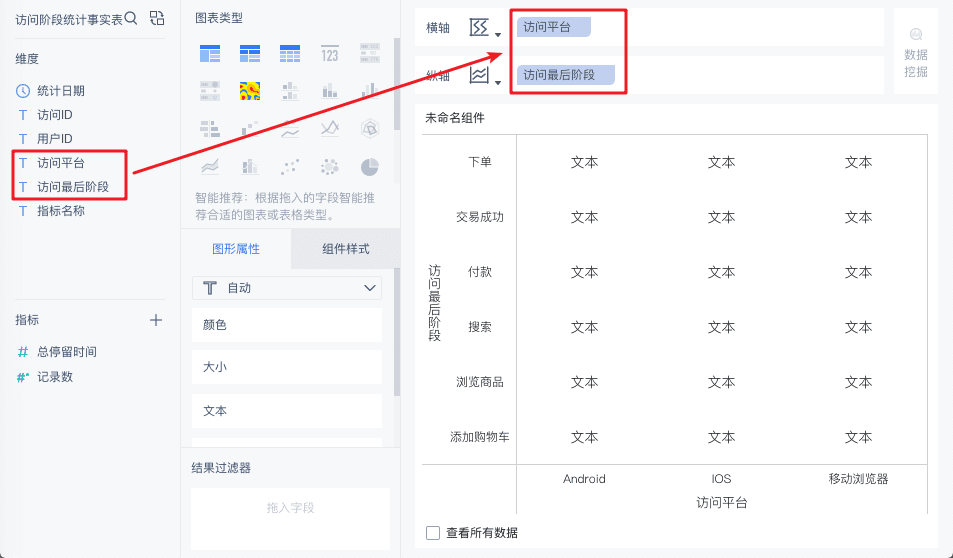Select the cross table chart type
The width and height of the screenshot is (953, 558).
(x=250, y=53)
